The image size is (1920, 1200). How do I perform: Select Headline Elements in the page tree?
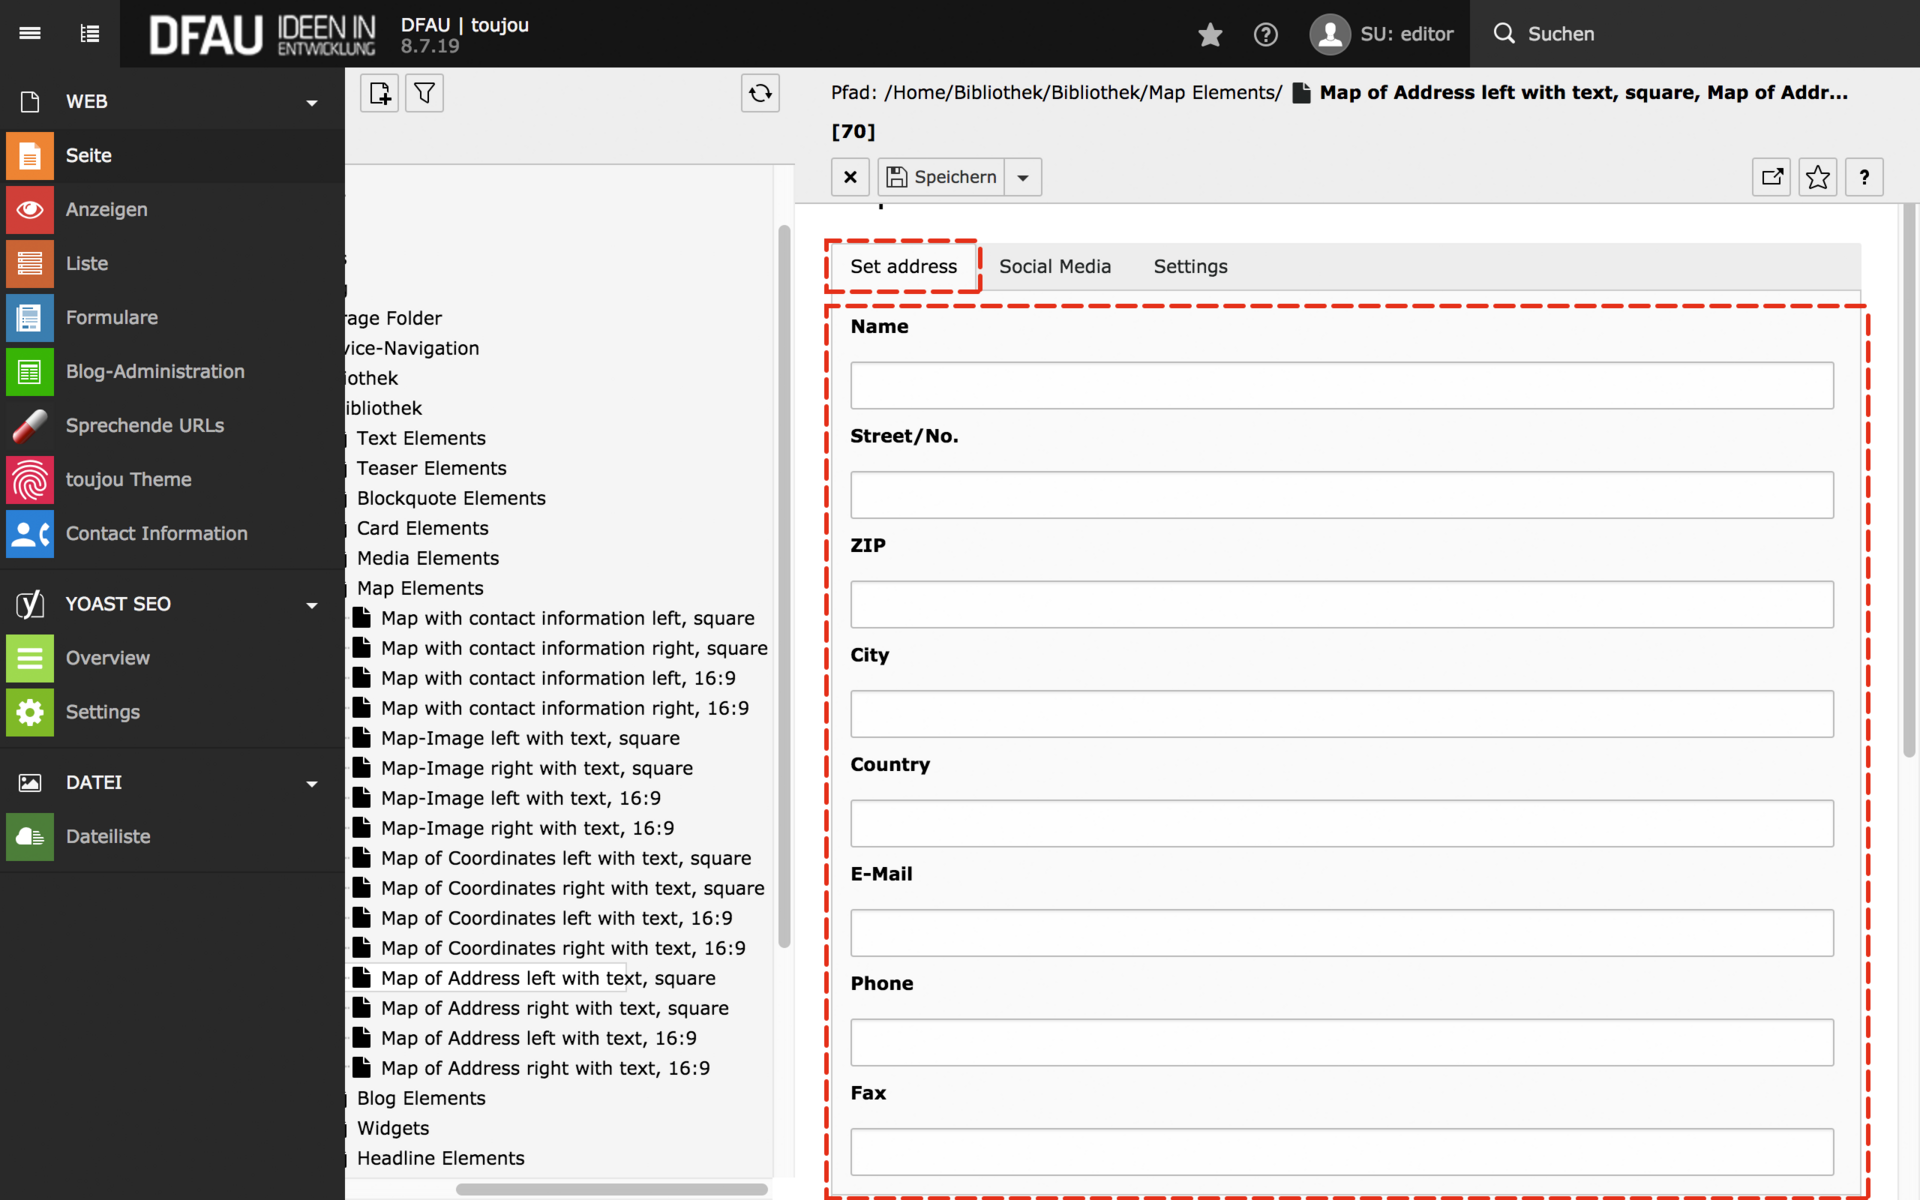pos(440,1158)
